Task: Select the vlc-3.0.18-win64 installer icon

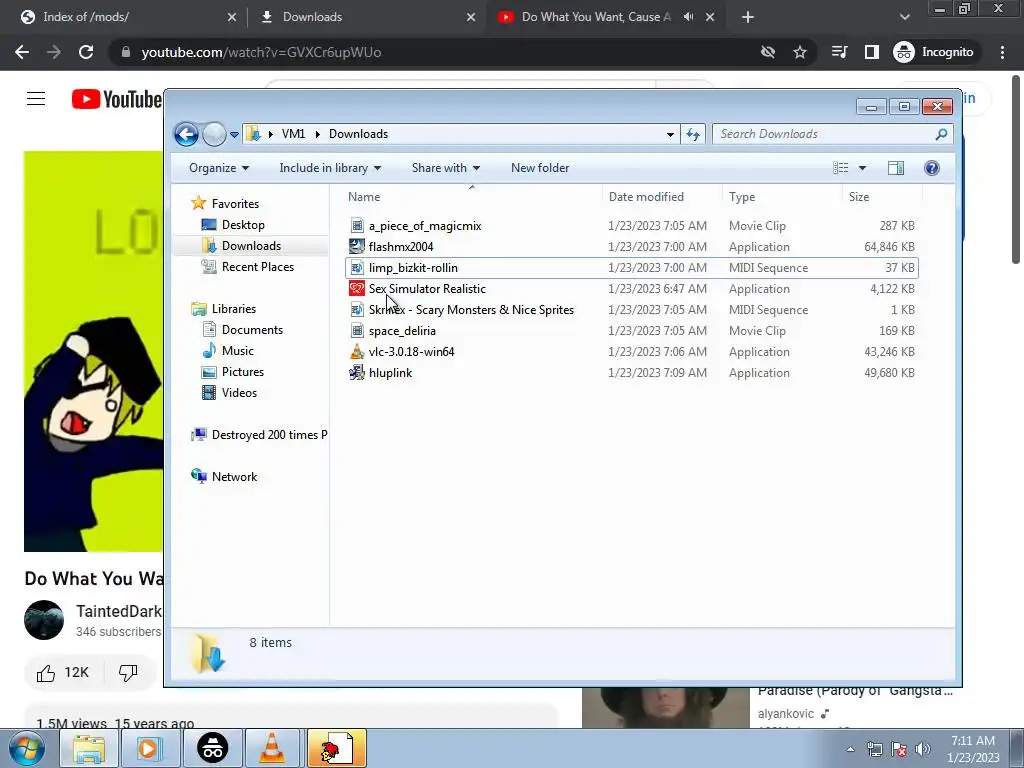Action: click(357, 351)
